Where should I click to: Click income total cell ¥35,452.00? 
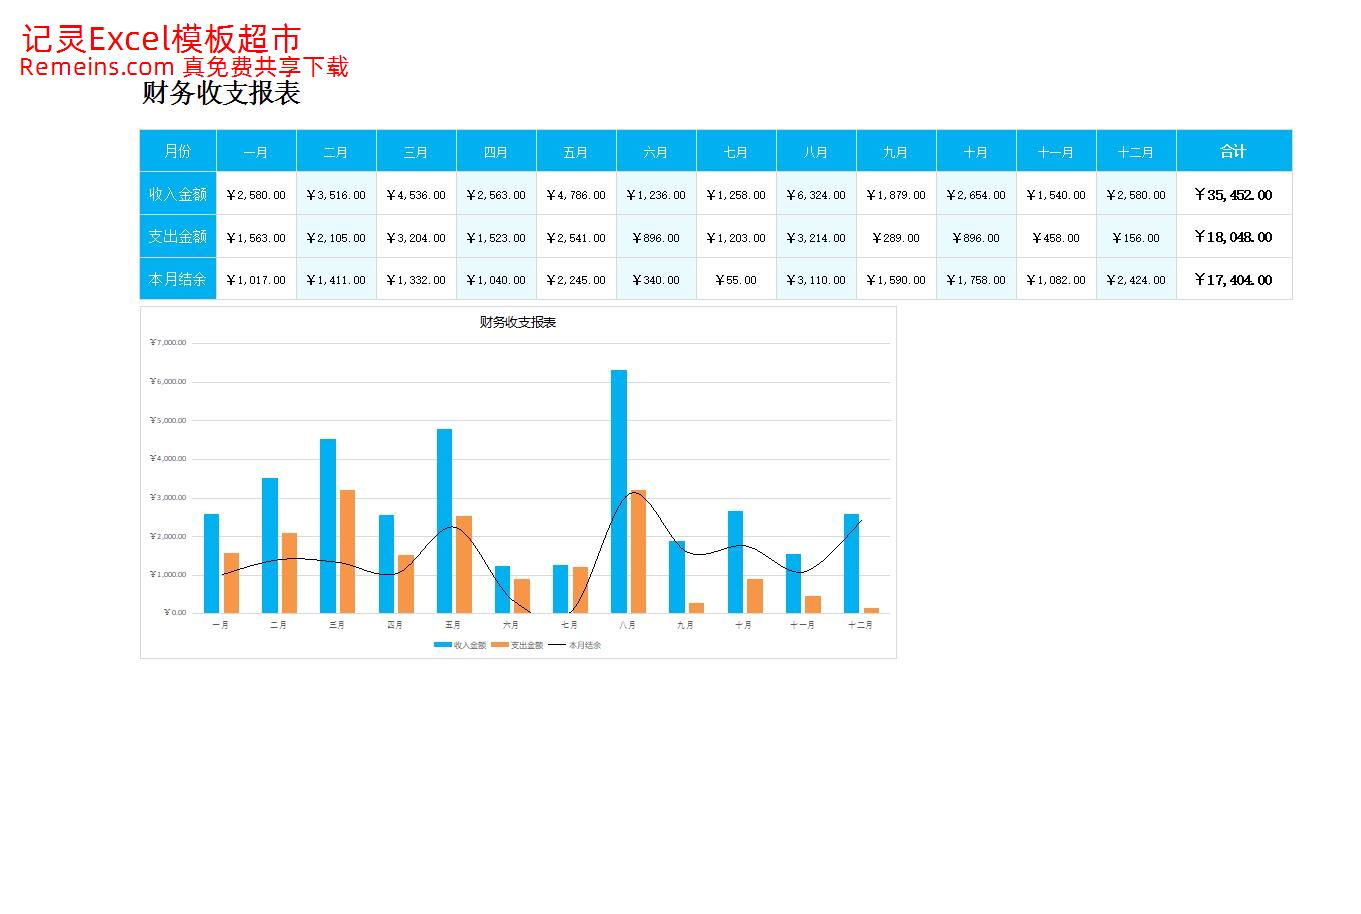[x=1234, y=194]
